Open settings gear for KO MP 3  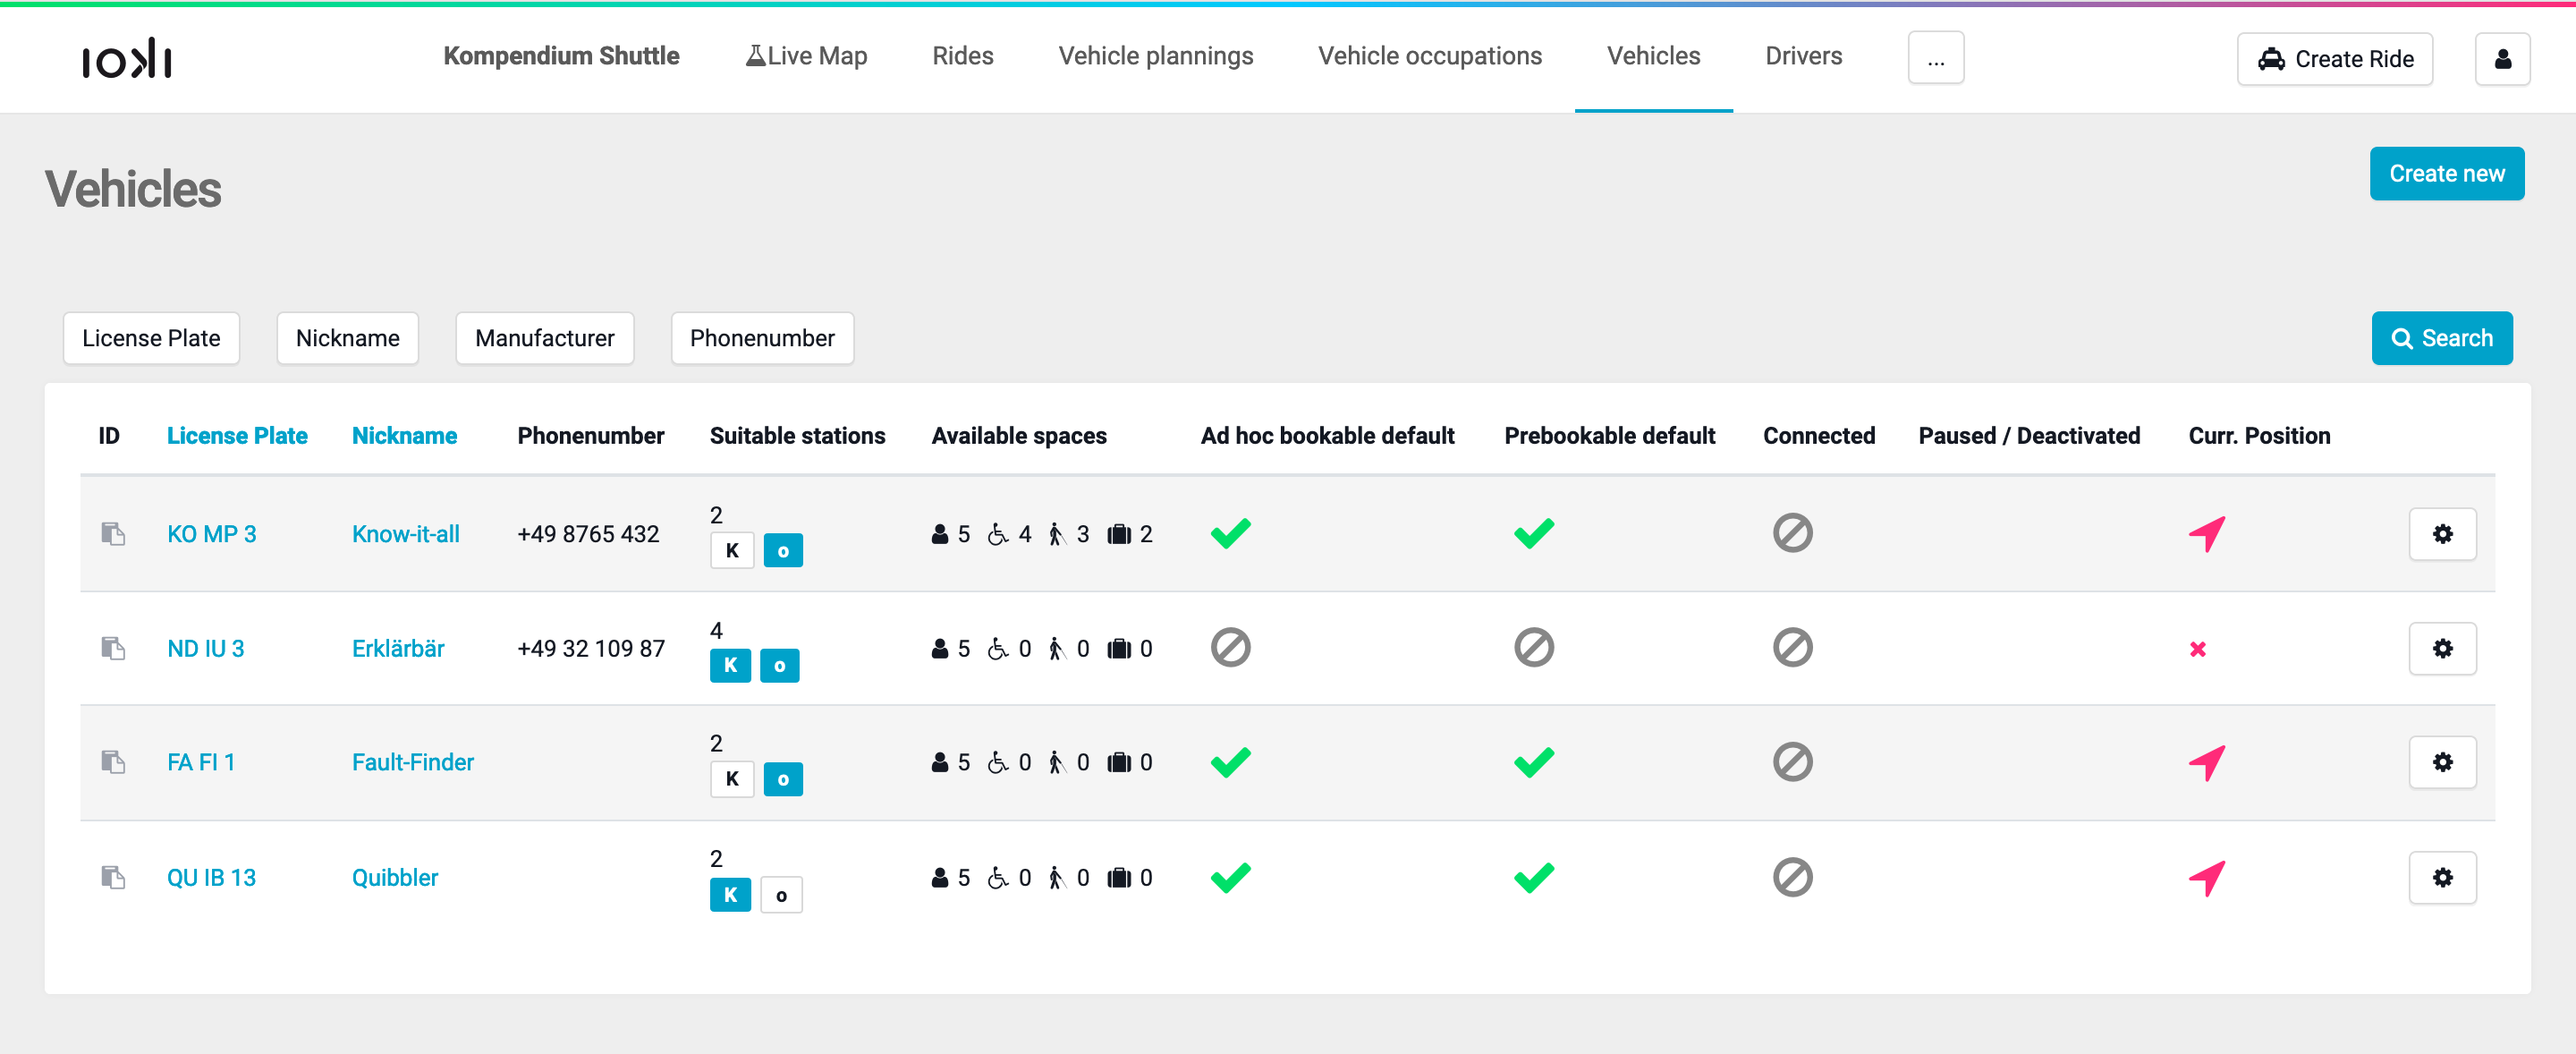click(2442, 534)
